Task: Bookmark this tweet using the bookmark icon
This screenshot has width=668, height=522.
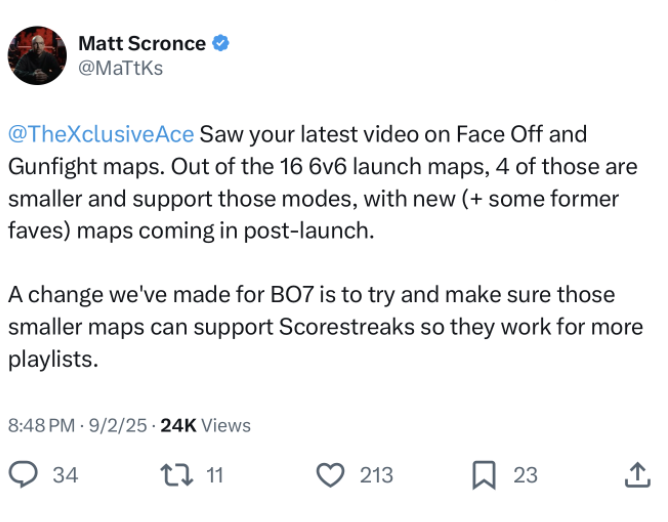Action: 484,475
